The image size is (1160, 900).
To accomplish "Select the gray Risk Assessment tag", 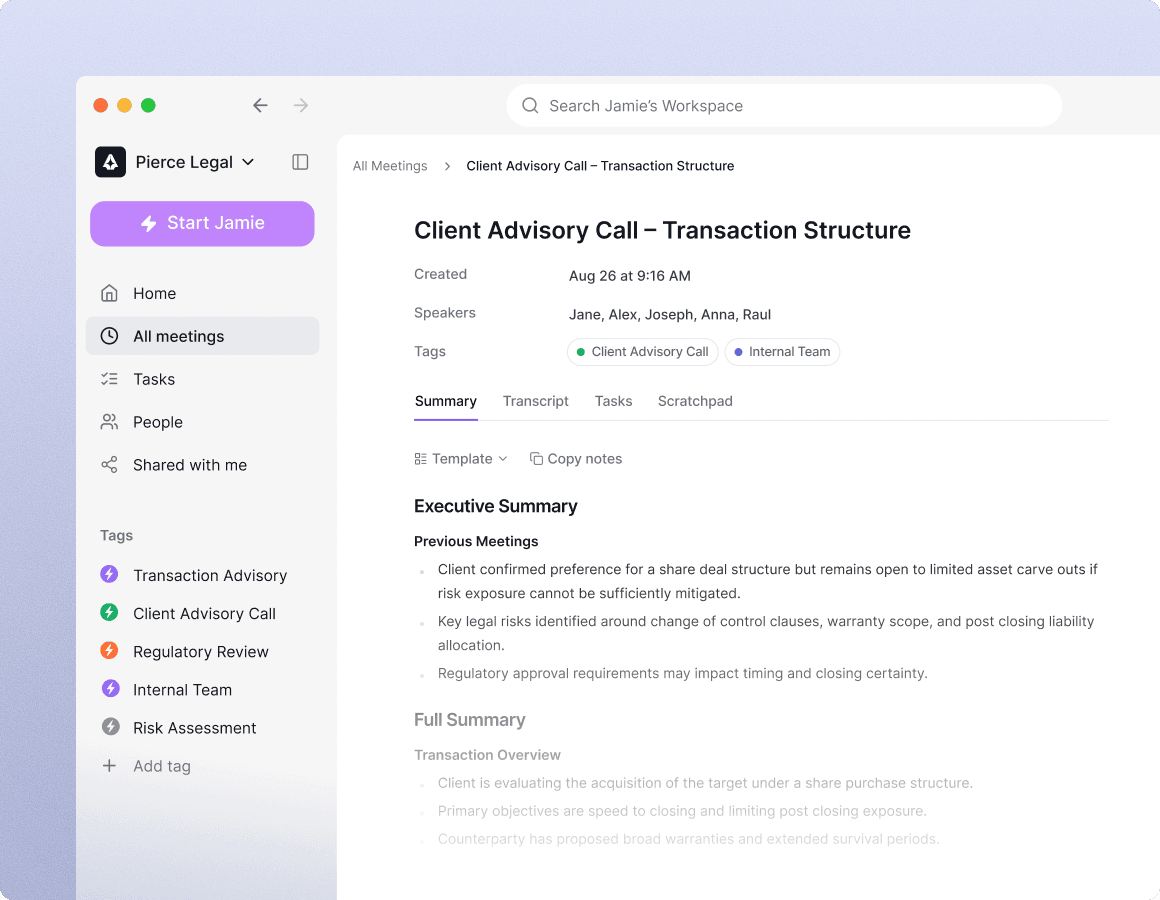I will (194, 728).
